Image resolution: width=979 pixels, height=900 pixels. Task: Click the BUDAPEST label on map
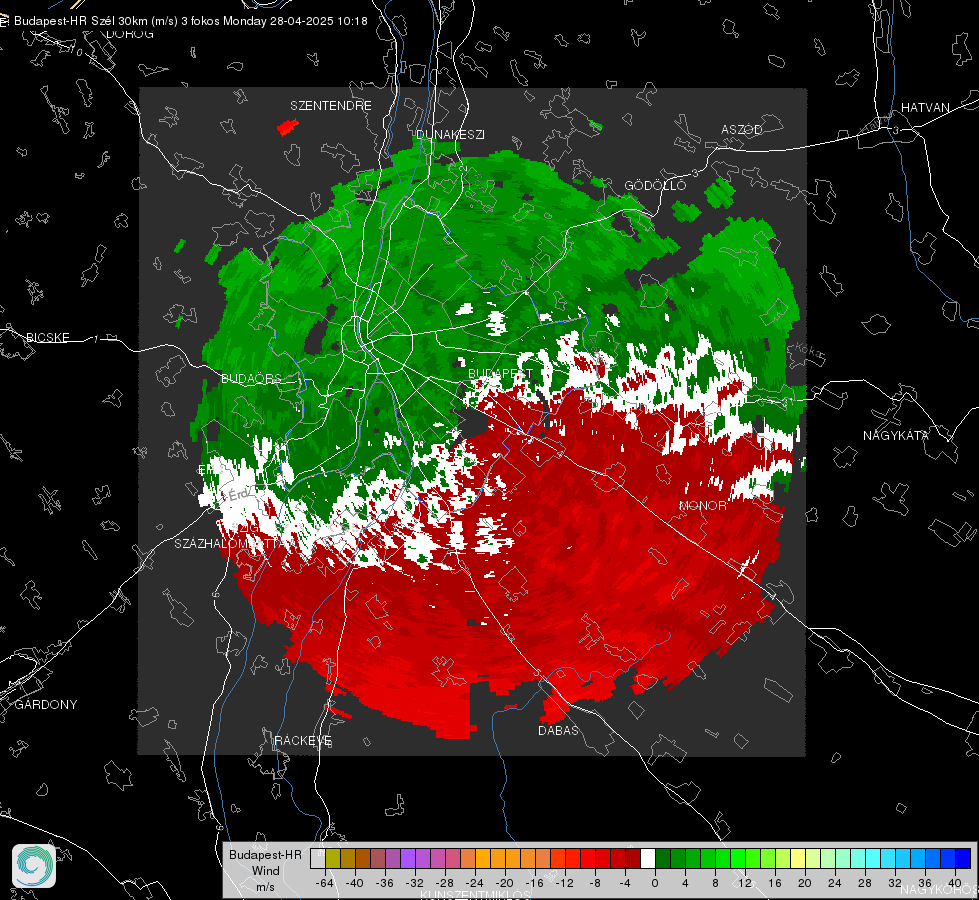coord(500,373)
